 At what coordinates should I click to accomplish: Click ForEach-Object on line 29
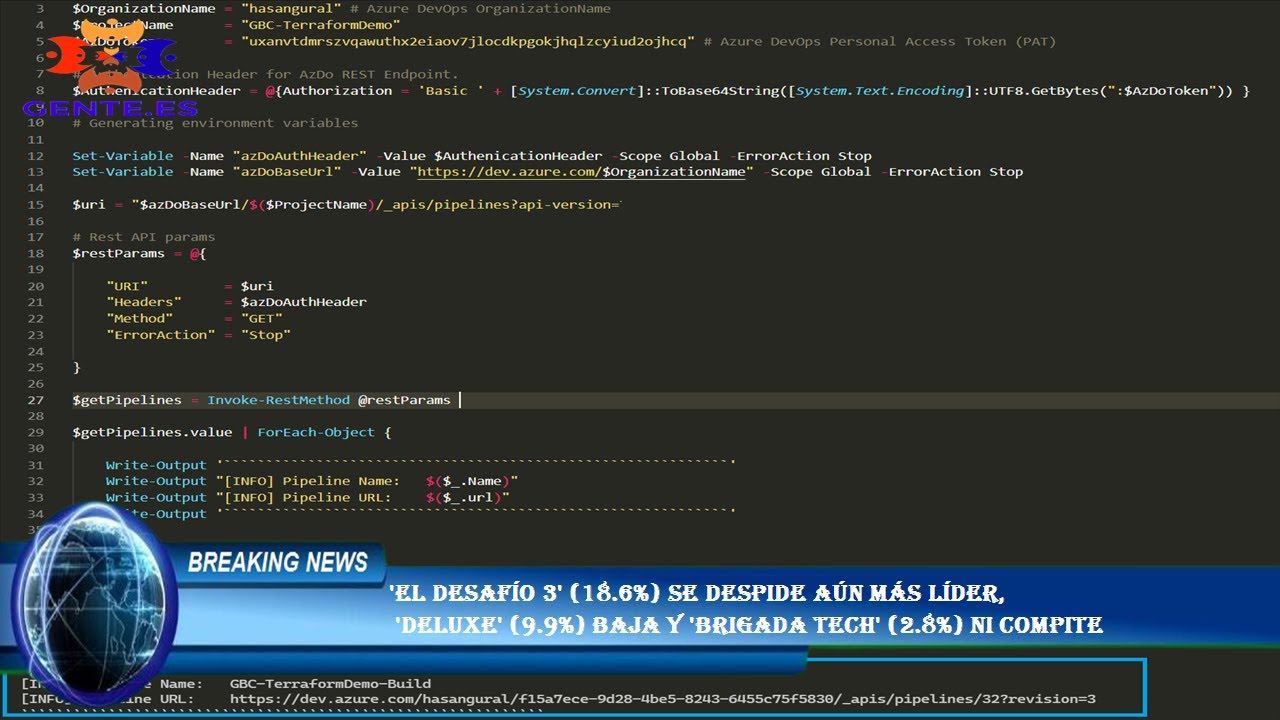316,433
